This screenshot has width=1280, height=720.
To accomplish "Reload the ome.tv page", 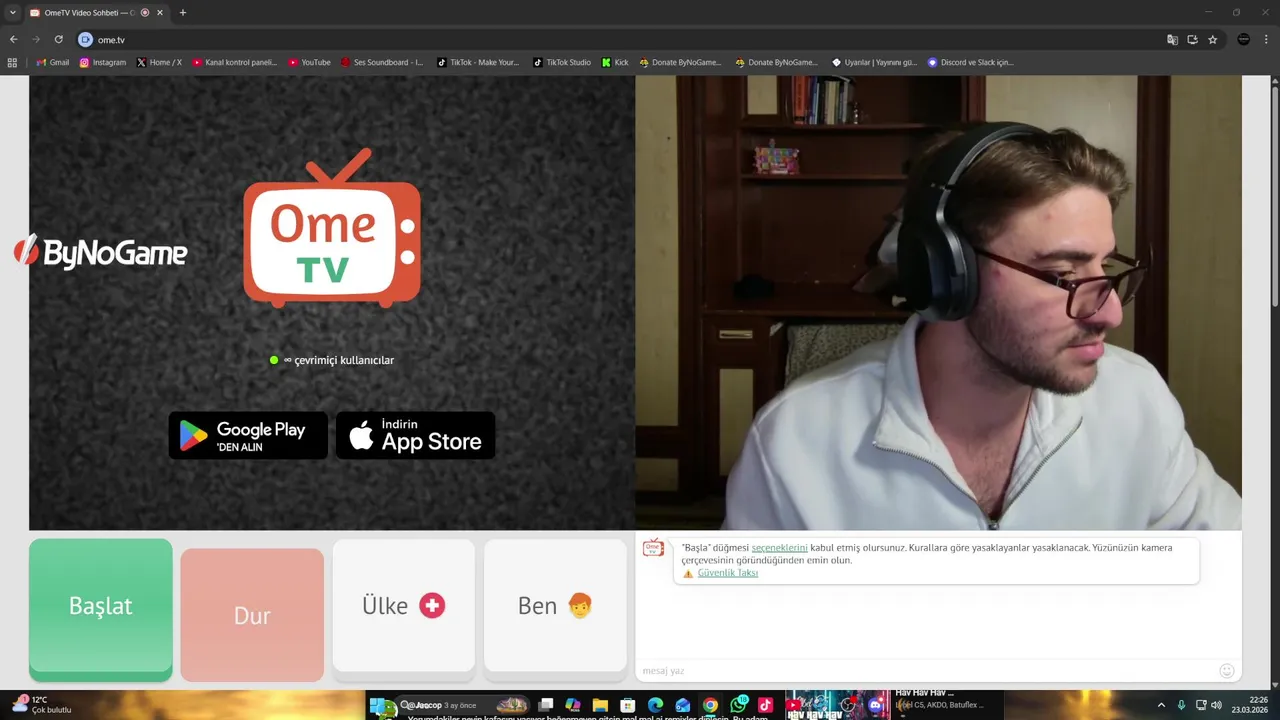I will 58,40.
